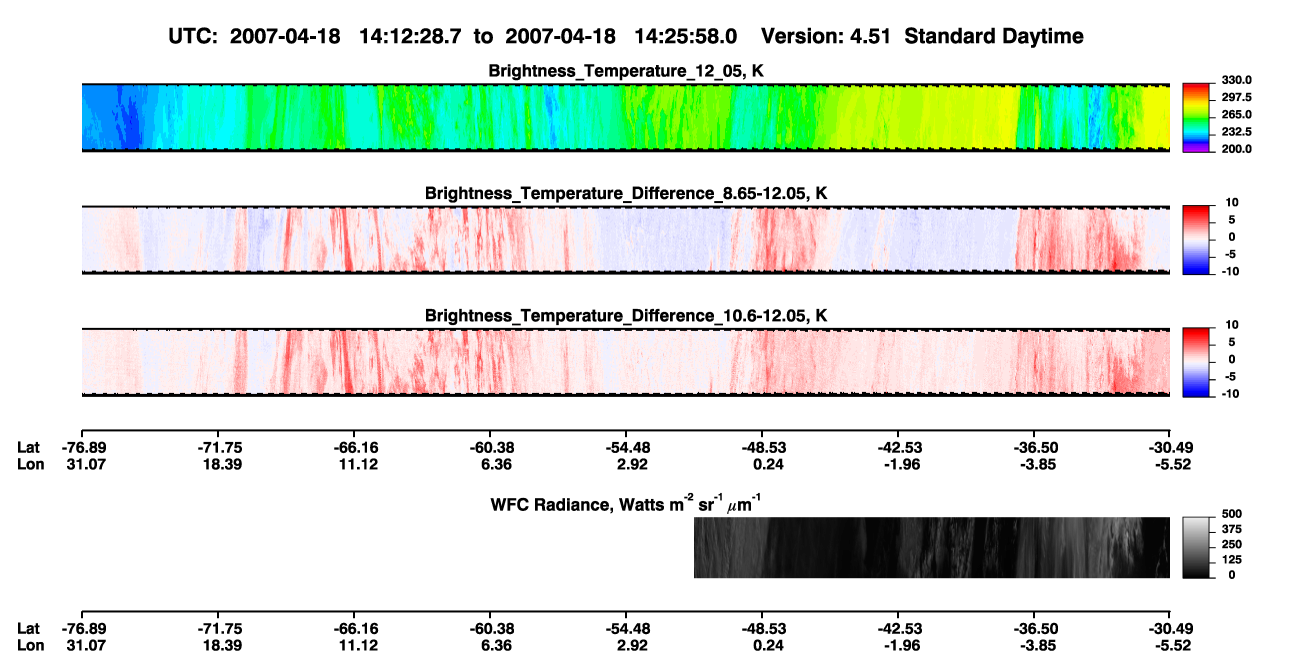
Task: Click upper axis latitude value -42.53
Action: pyautogui.click(x=898, y=448)
